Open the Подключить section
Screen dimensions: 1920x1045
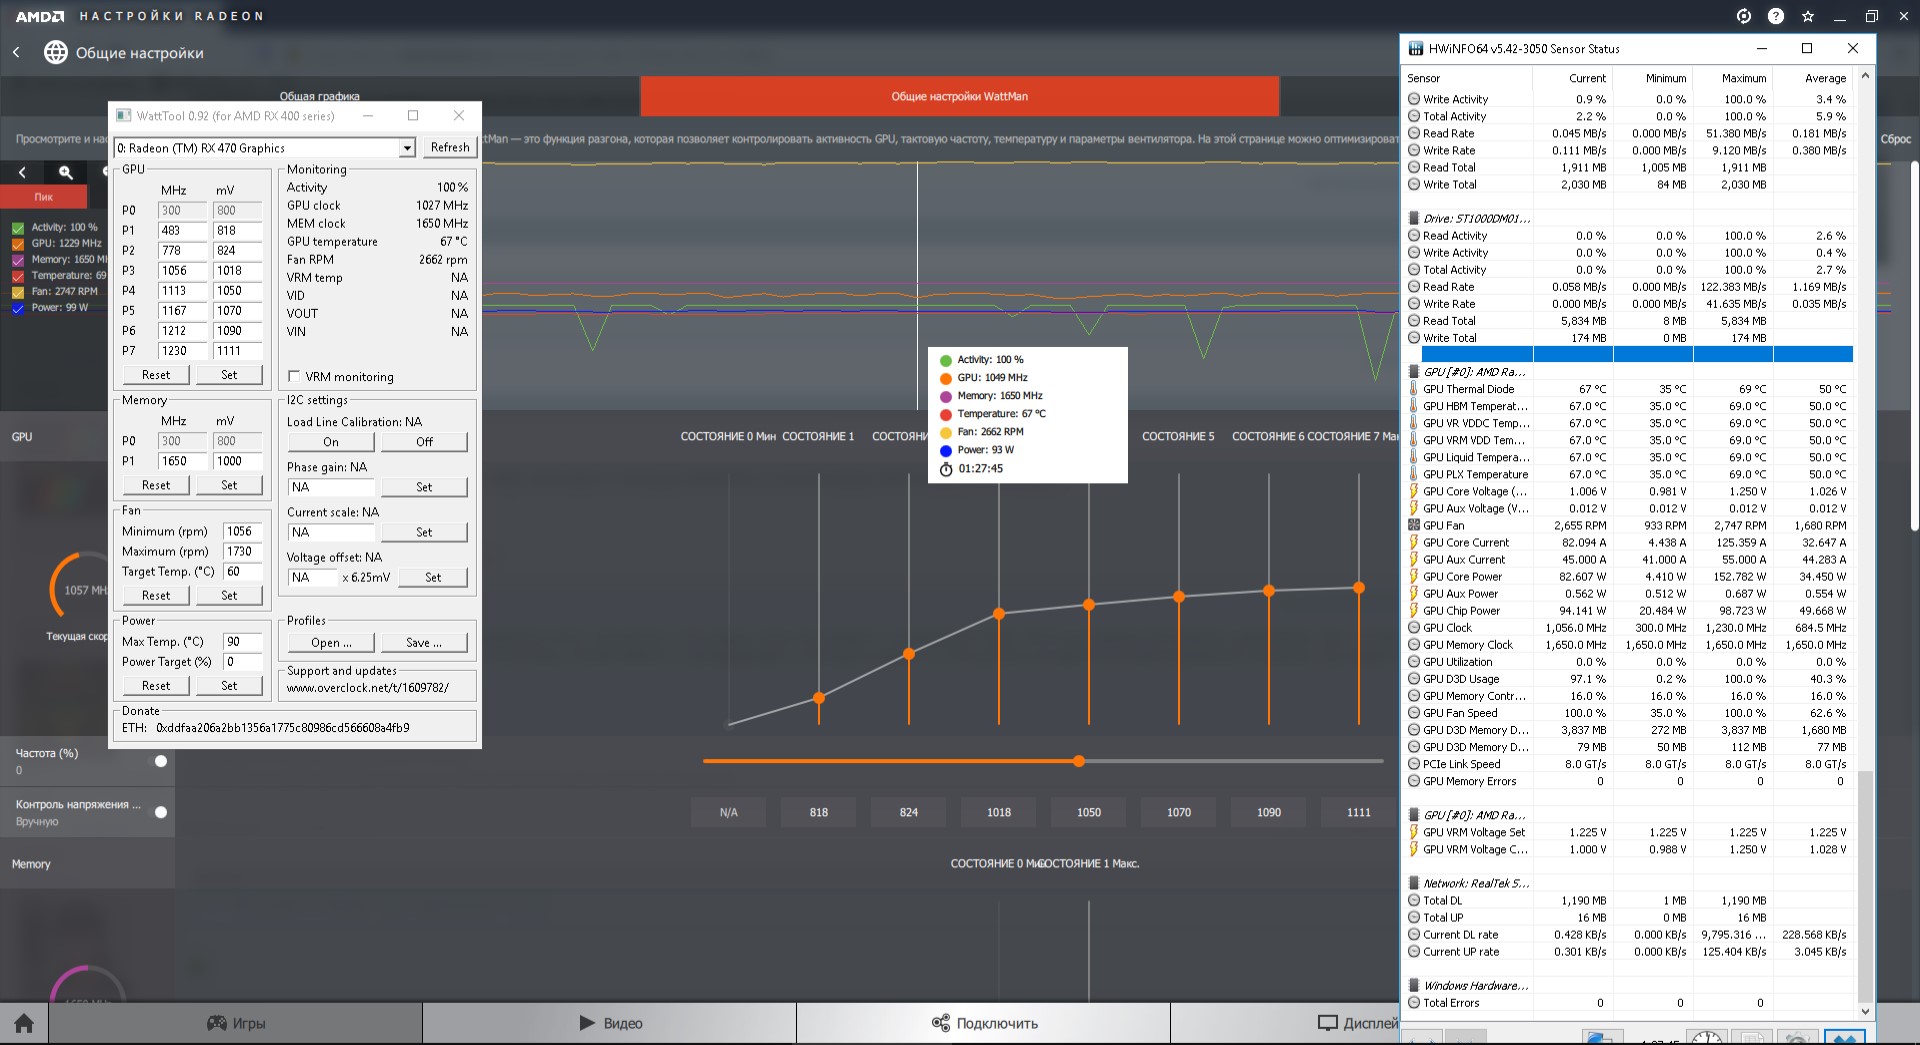tap(984, 1023)
